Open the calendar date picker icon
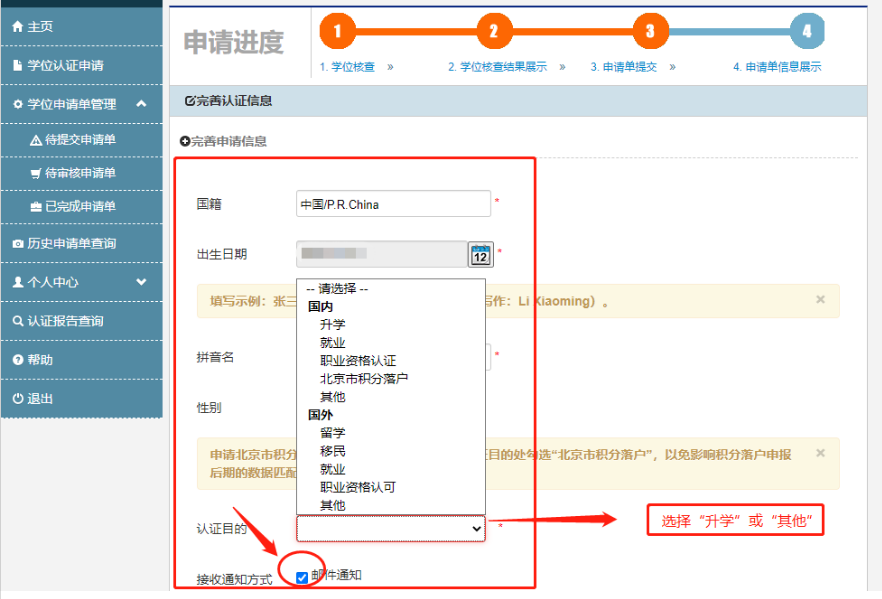882x599 pixels. [481, 254]
